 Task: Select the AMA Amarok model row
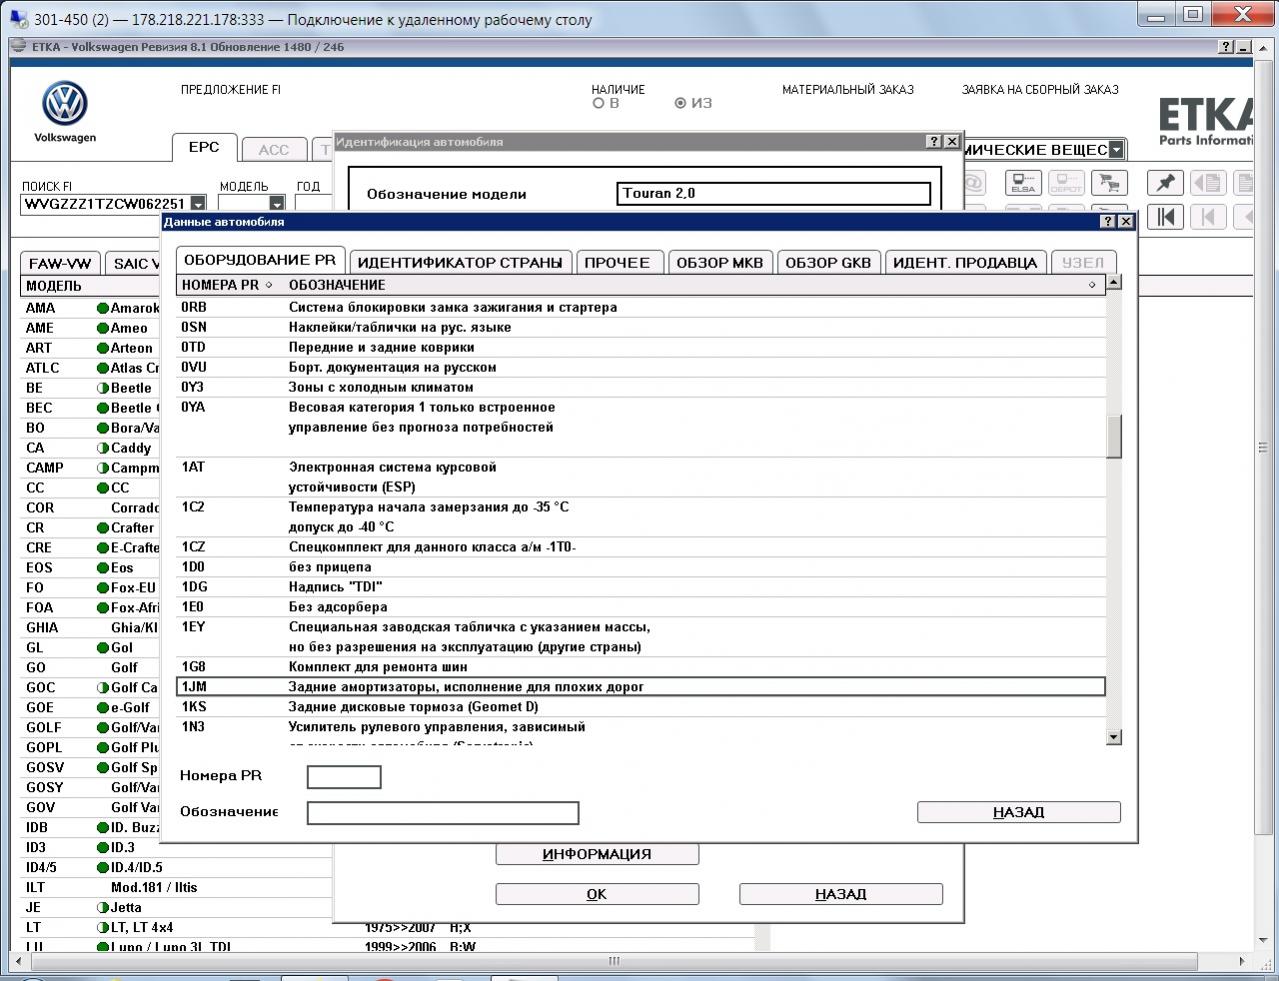(x=92, y=308)
